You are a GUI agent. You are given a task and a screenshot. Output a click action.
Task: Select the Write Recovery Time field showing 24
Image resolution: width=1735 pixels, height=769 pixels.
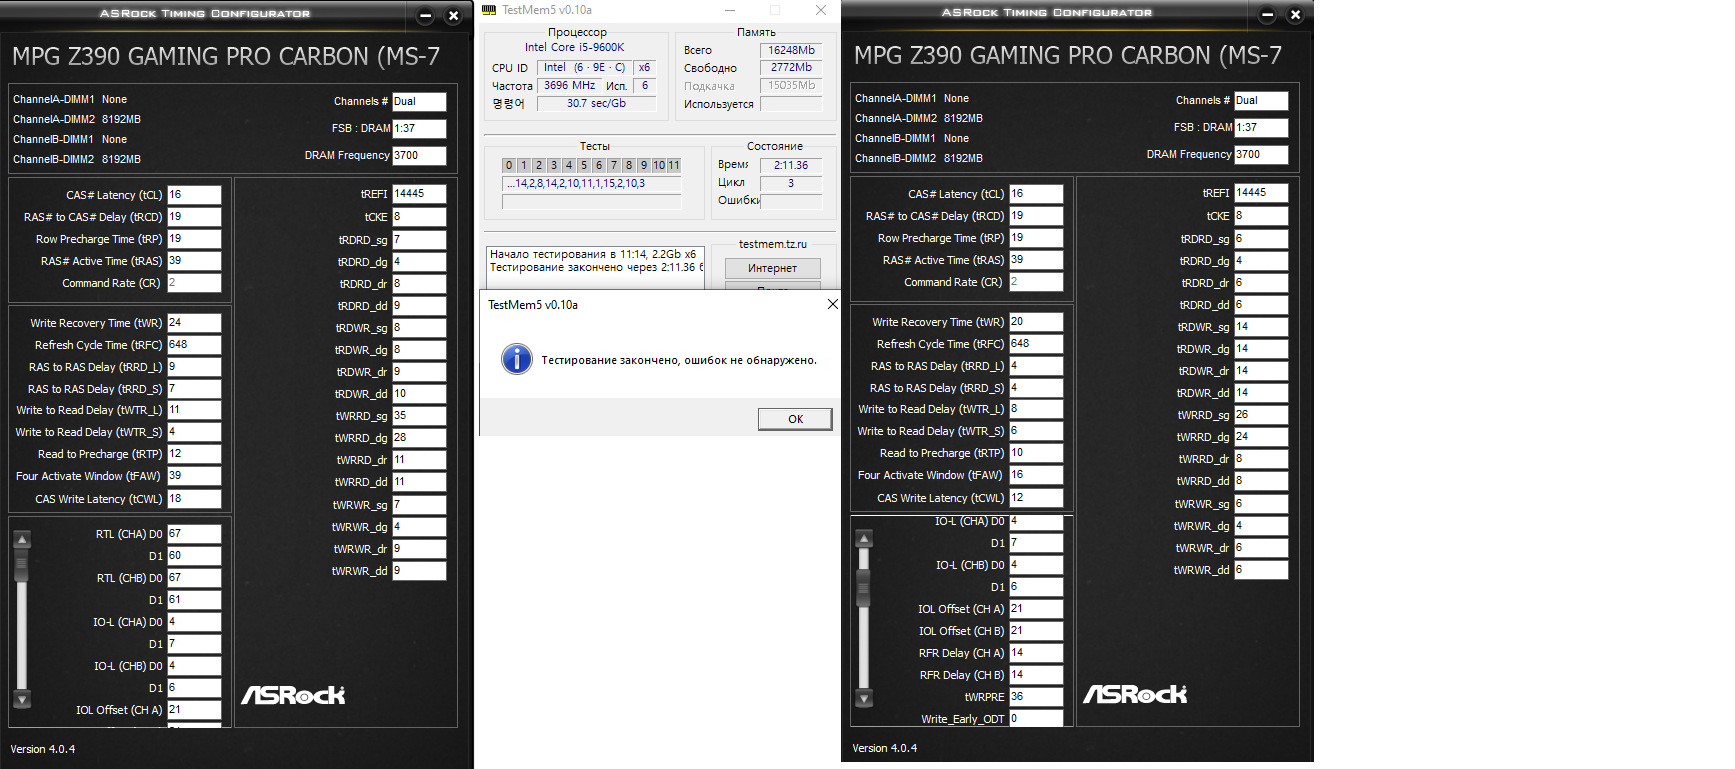tap(194, 323)
